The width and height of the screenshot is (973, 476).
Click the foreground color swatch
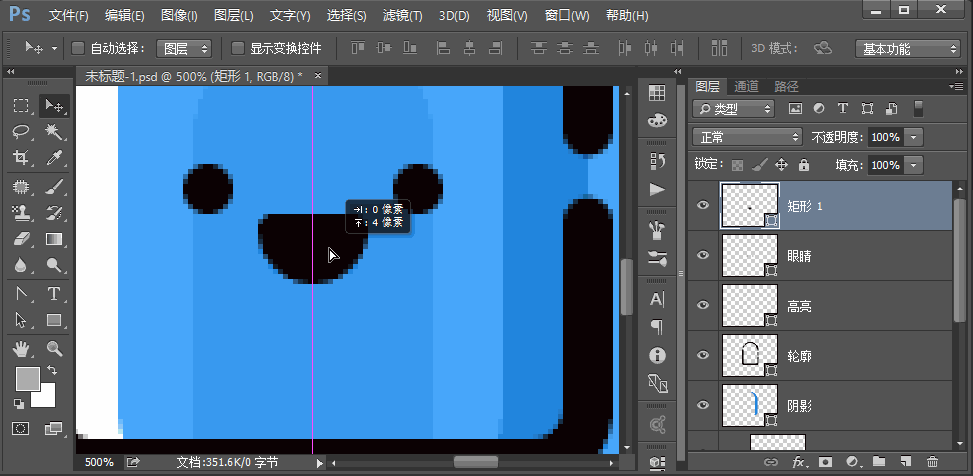click(26, 377)
